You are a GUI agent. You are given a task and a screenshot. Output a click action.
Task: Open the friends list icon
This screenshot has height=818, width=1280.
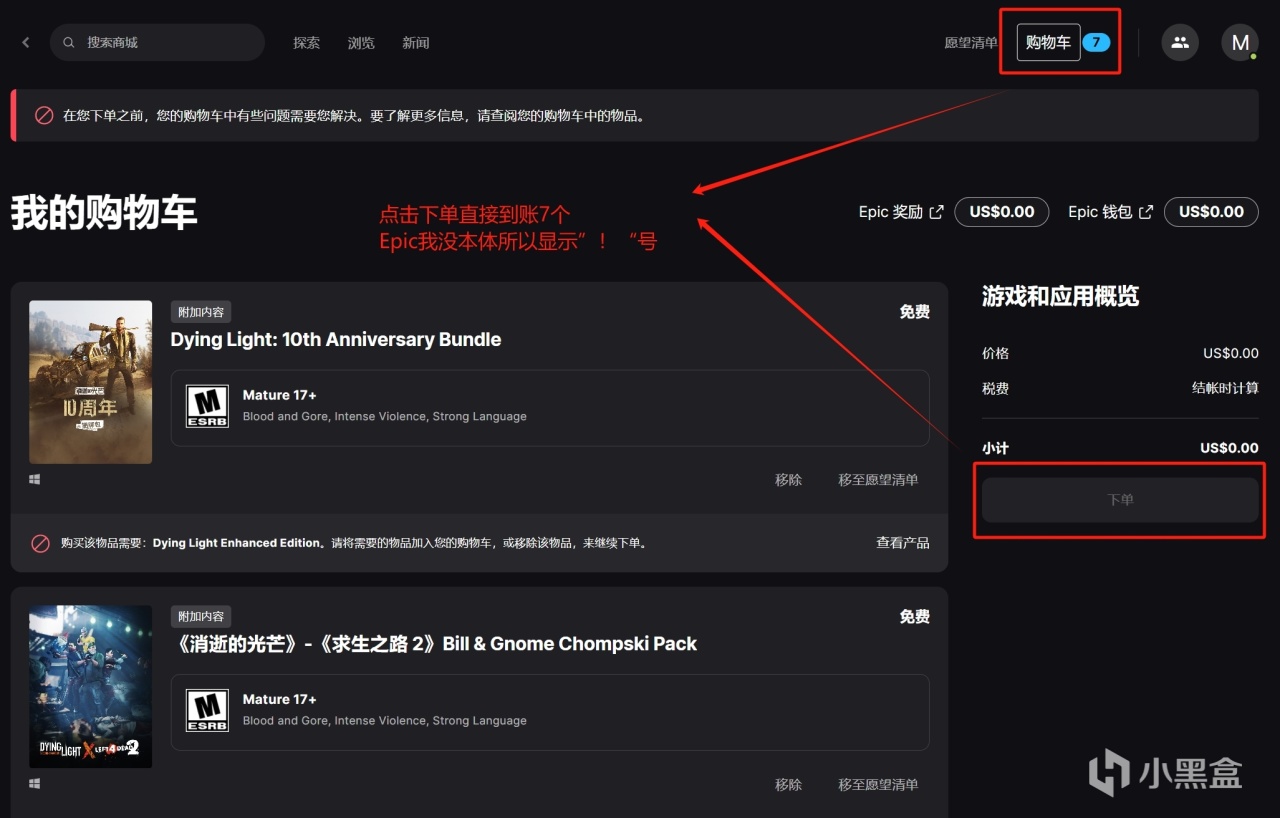click(1180, 42)
